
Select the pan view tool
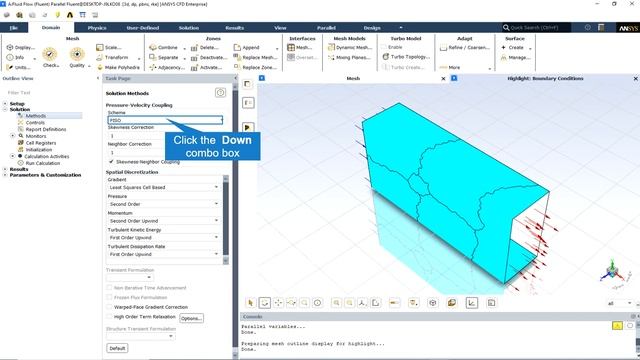coord(278,302)
